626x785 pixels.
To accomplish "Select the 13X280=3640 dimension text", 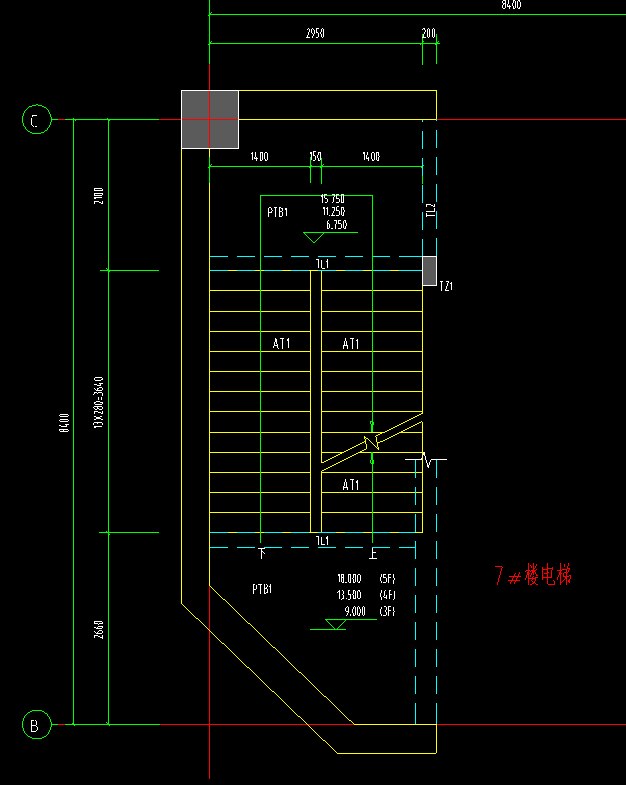I will (x=99, y=402).
